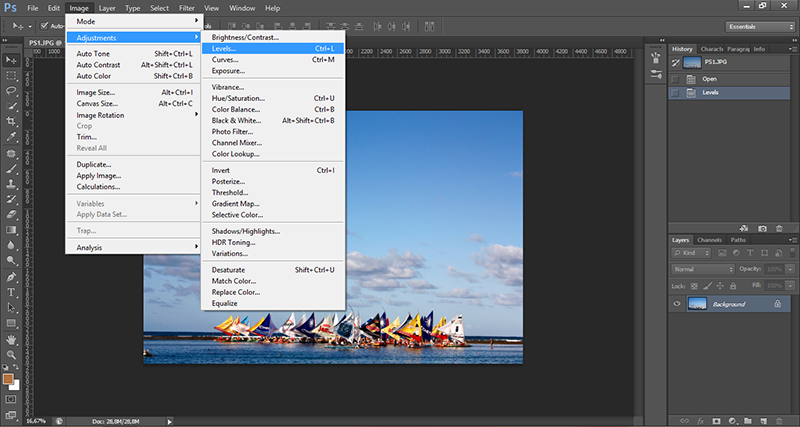Select the Eyedropper tool
The width and height of the screenshot is (800, 427).
(x=11, y=137)
